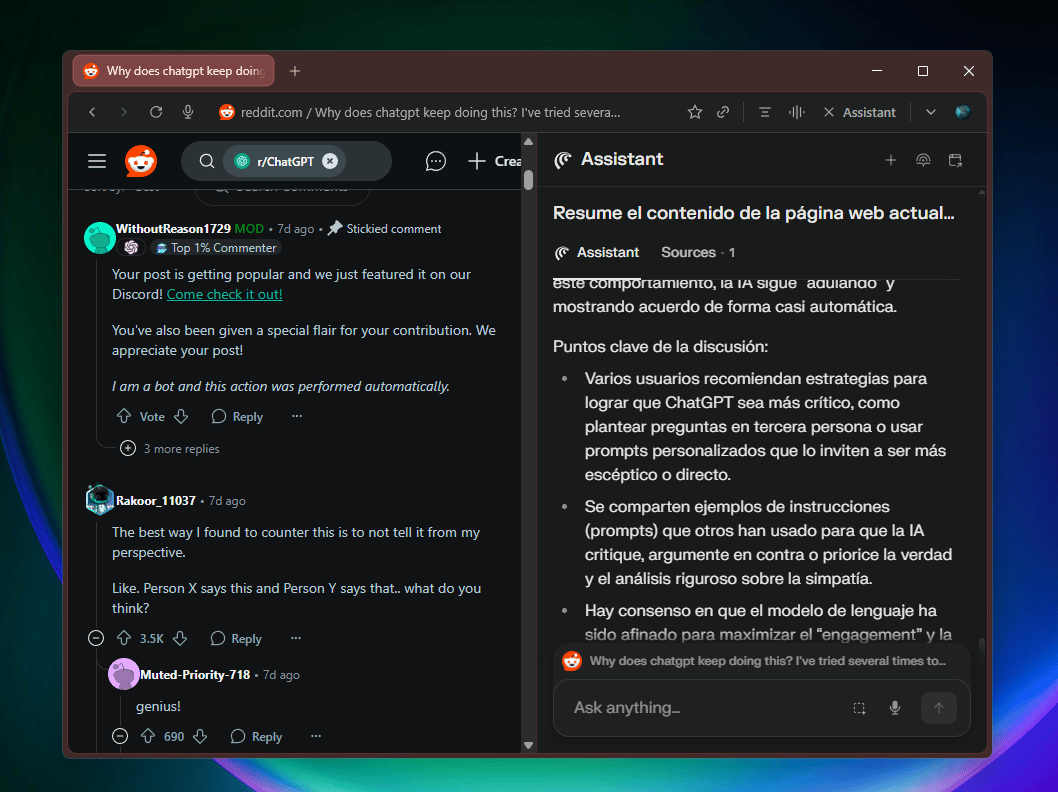Switch to the Sources tab
Image resolution: width=1058 pixels, height=792 pixels.
(x=698, y=252)
